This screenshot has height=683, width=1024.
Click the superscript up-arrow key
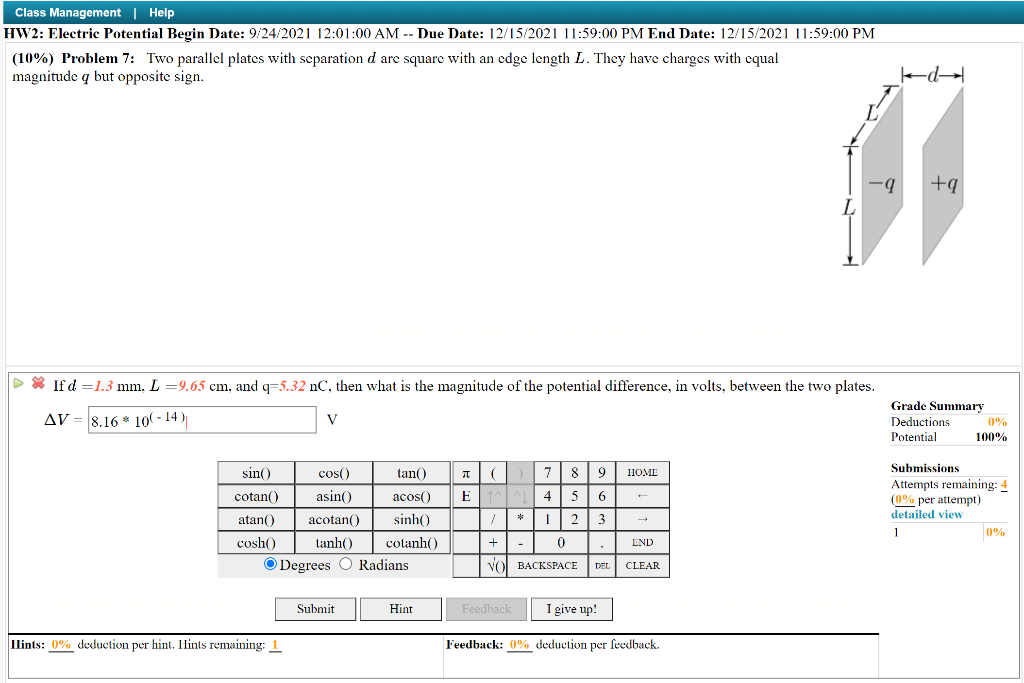pos(494,496)
